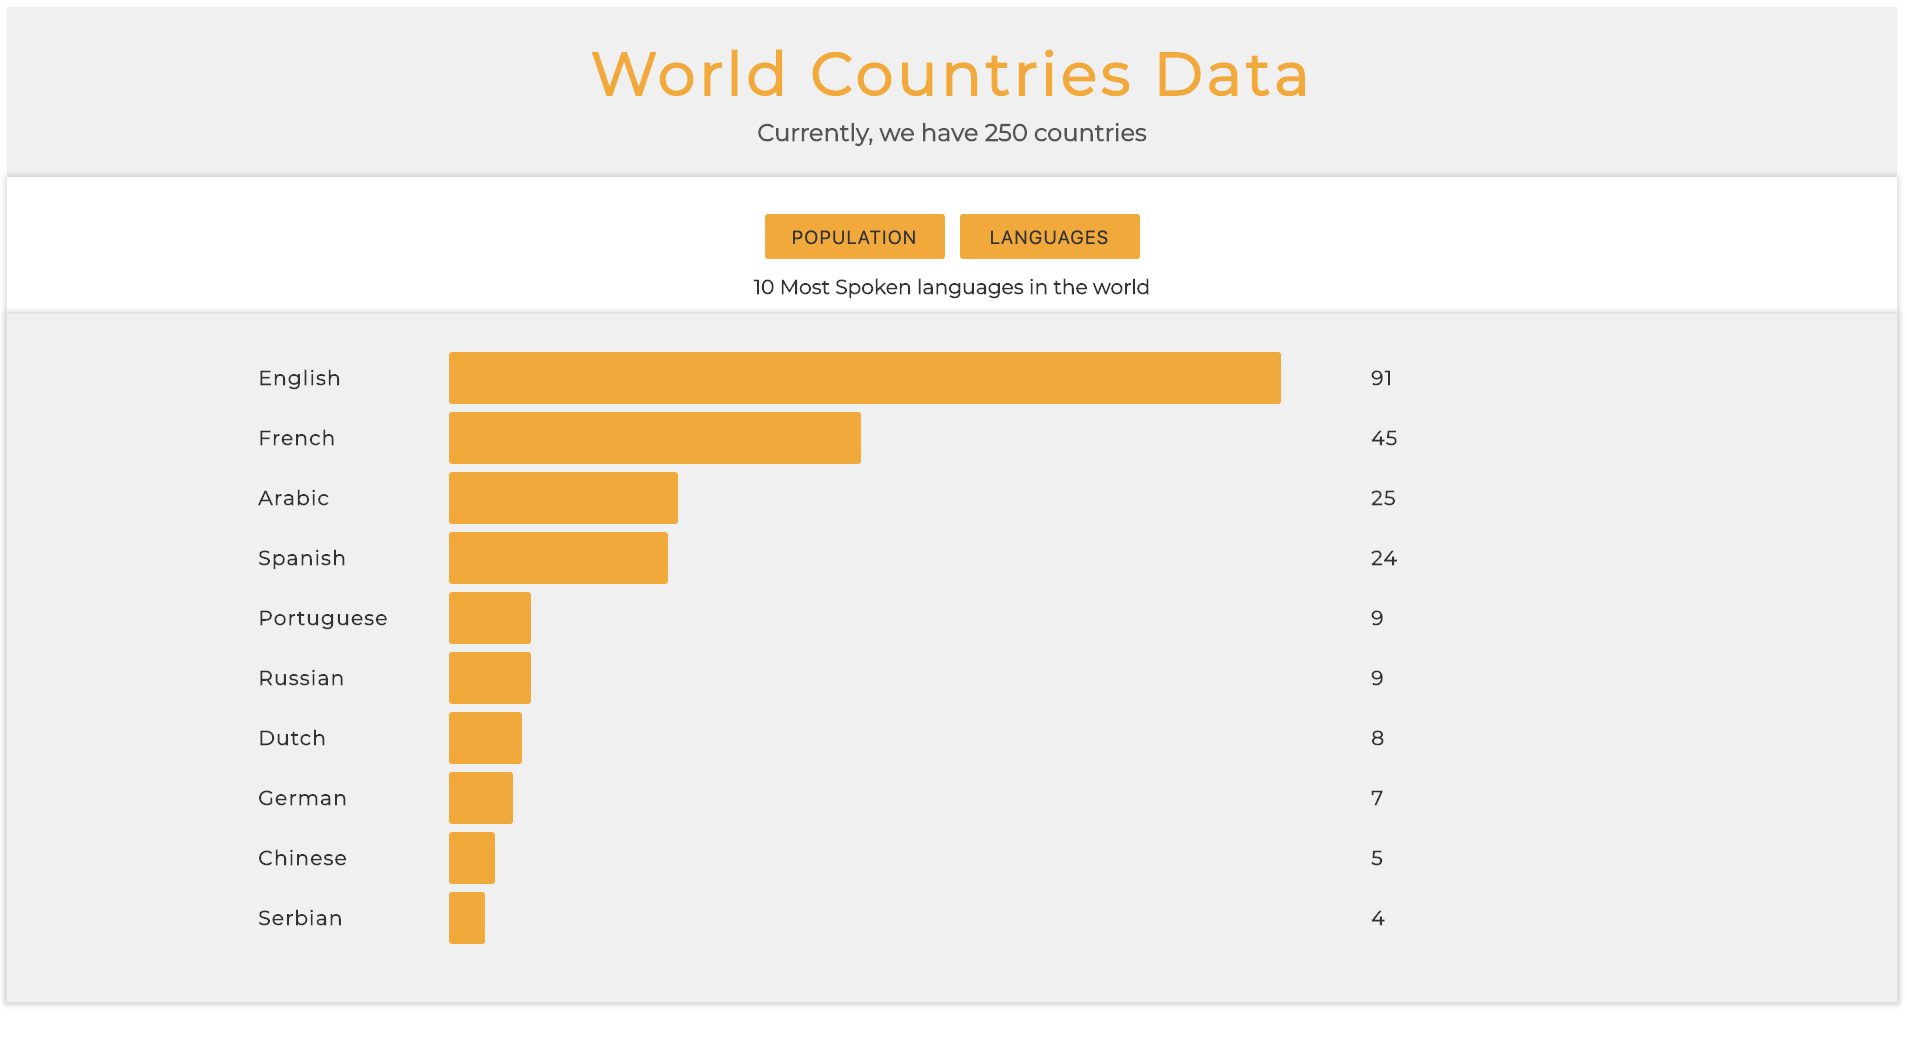Click the Serbian label text
The width and height of the screenshot is (1907, 1060).
300,918
